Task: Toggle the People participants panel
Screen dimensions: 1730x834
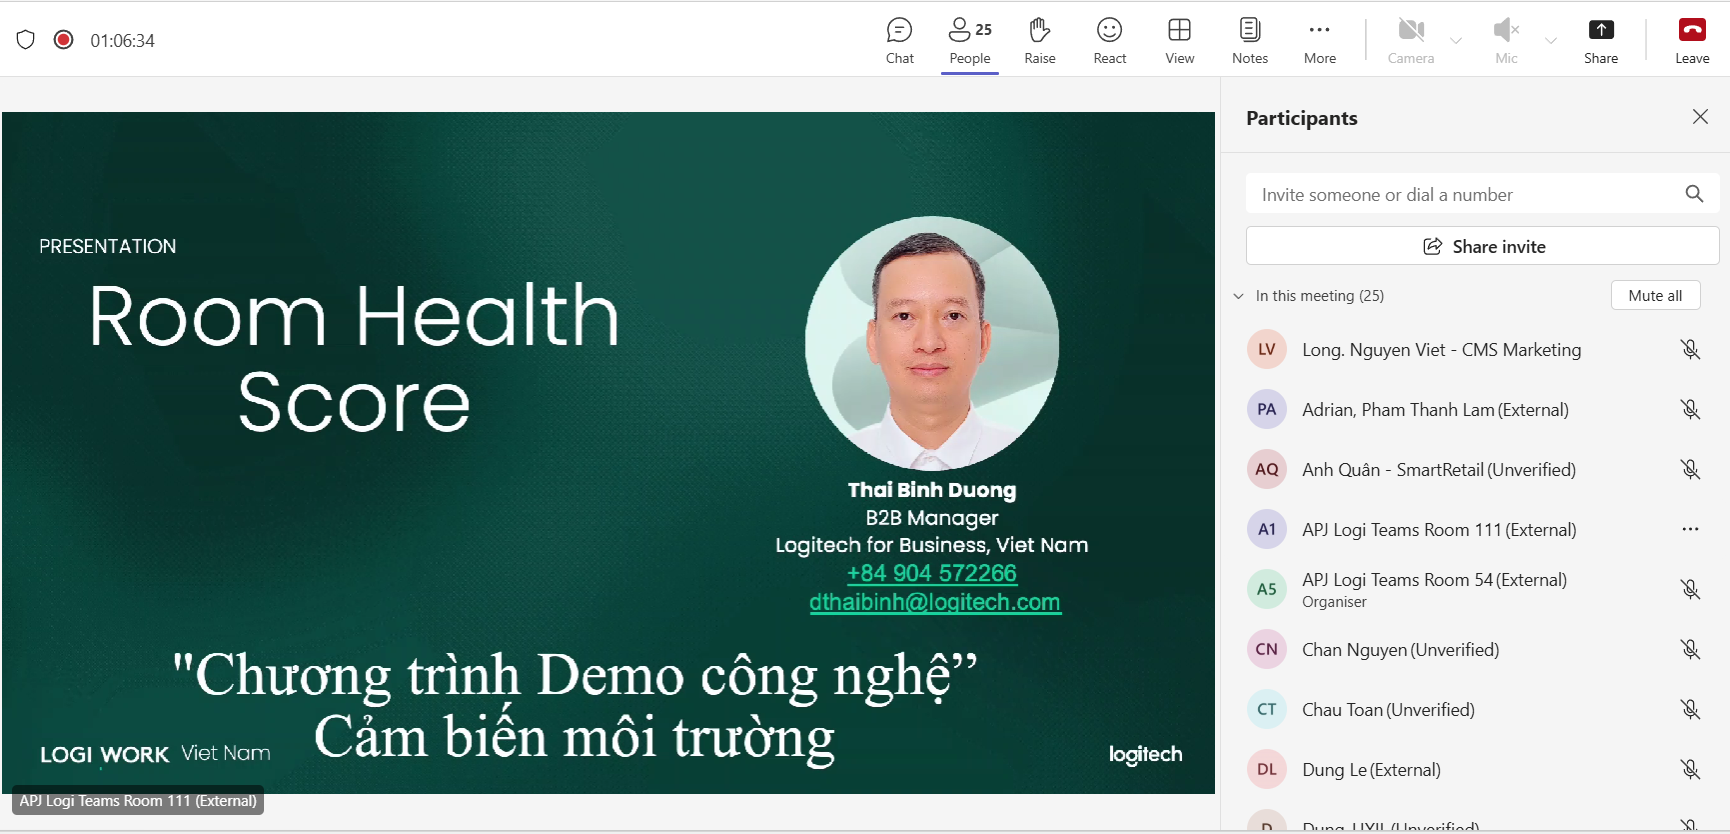Action: tap(969, 40)
